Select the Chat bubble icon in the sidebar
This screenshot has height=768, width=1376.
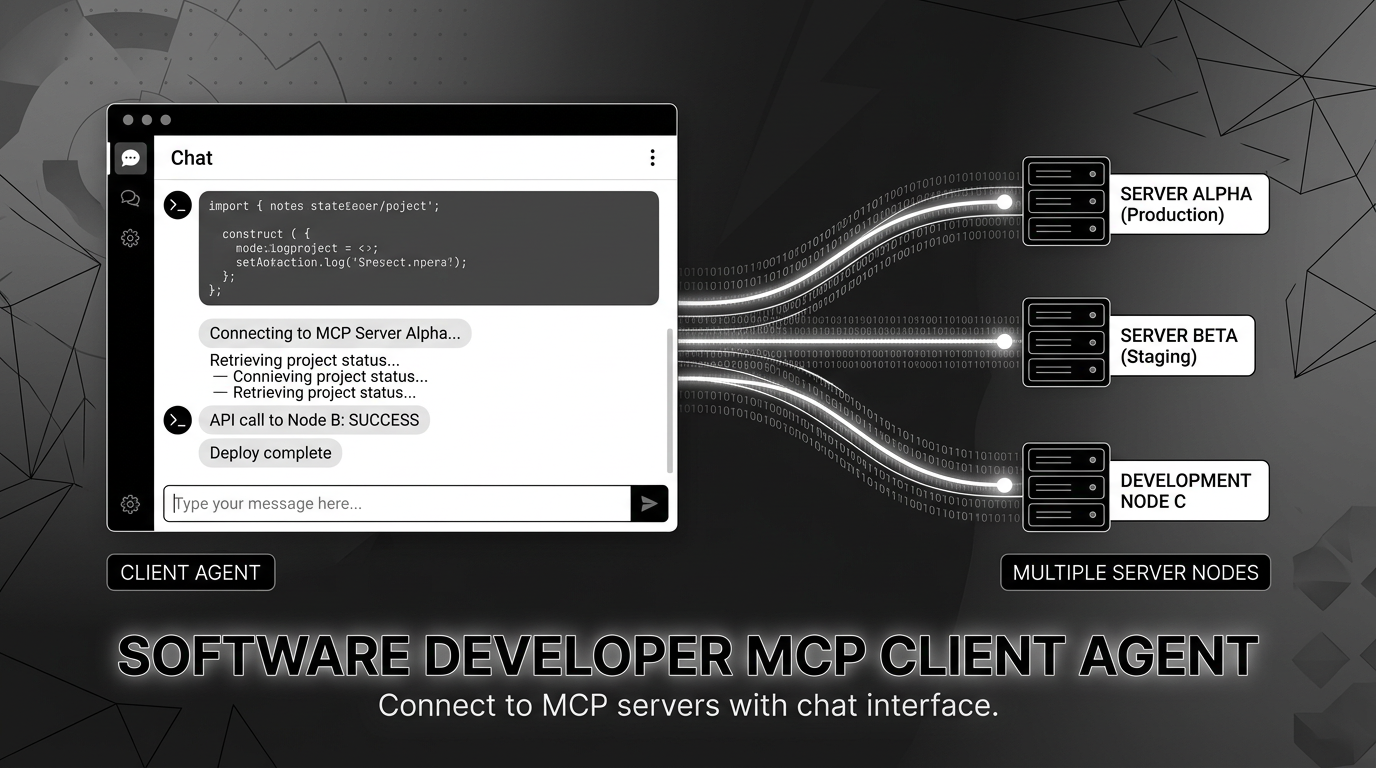point(130,158)
